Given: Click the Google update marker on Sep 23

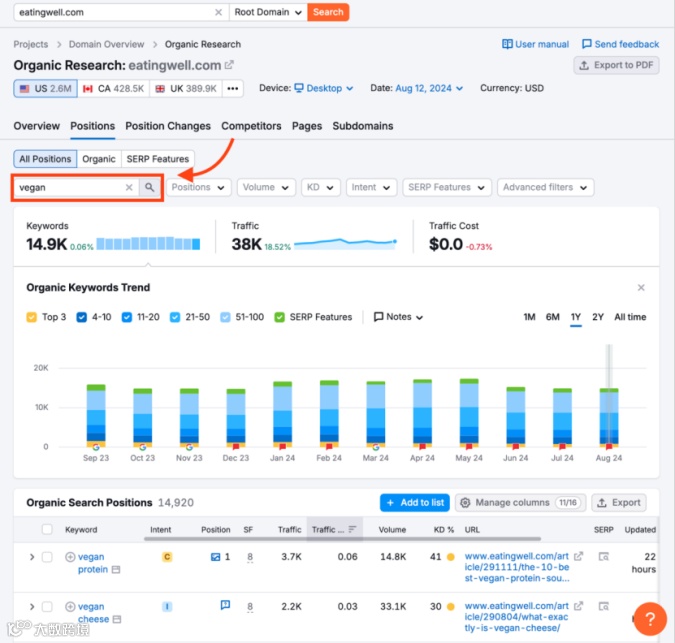Looking at the screenshot, I should [96, 447].
